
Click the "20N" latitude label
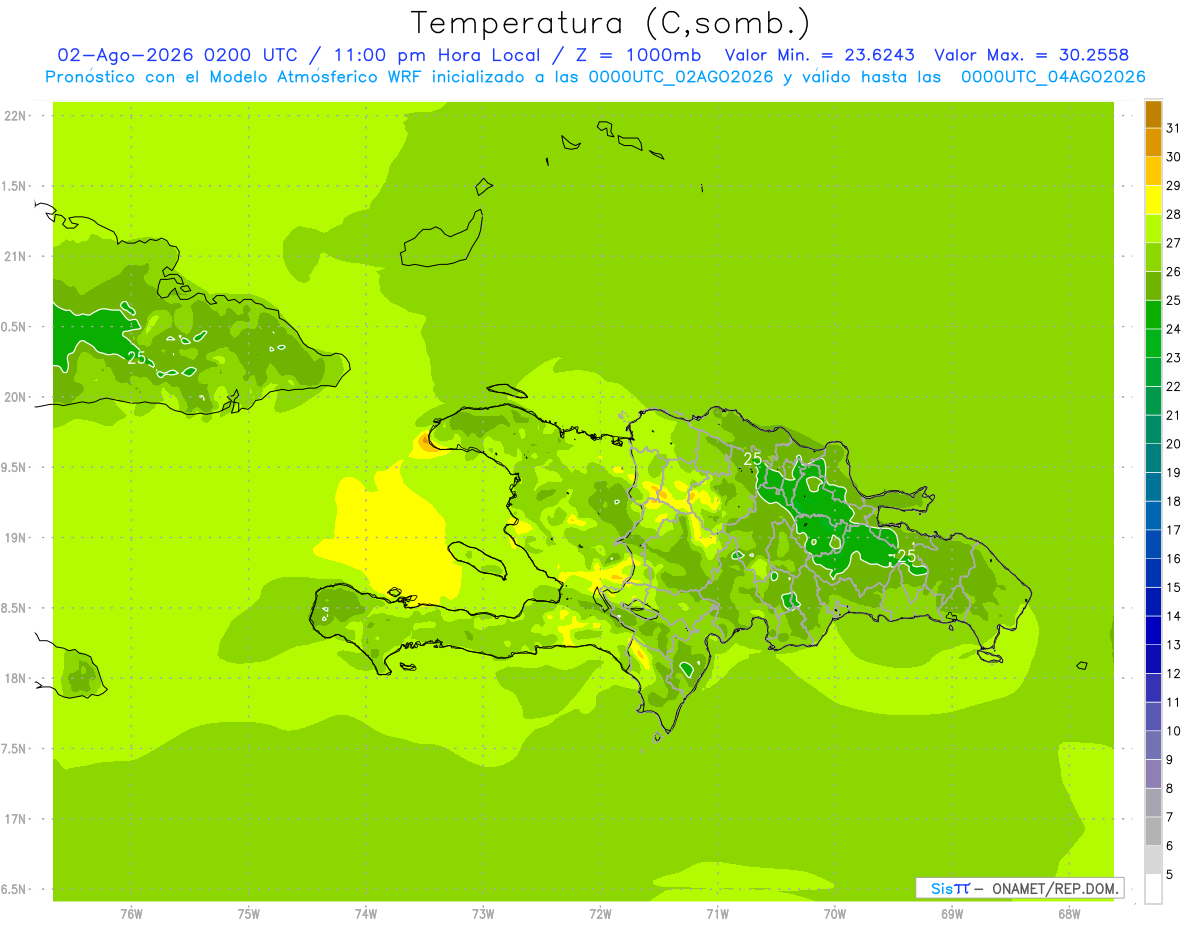click(15, 397)
